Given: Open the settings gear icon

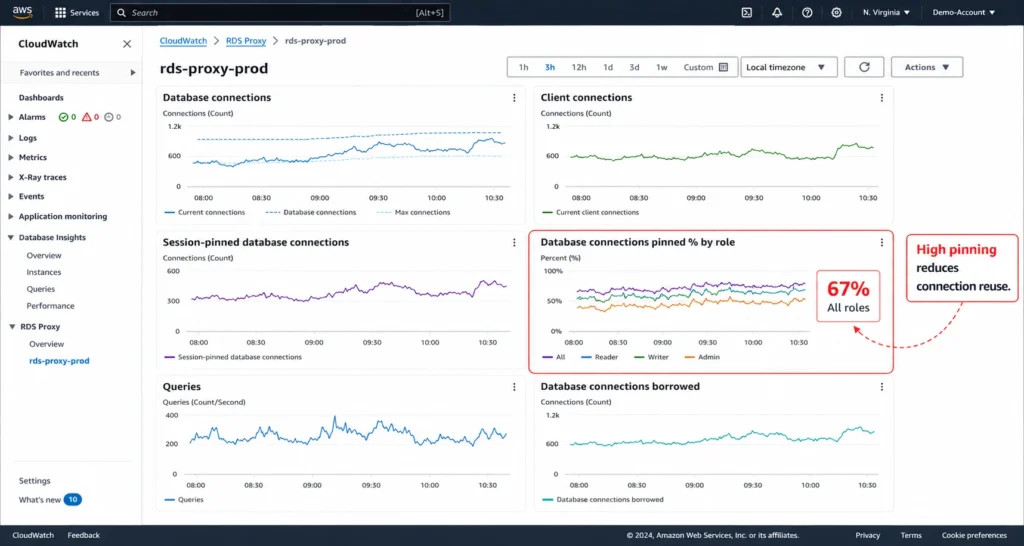Looking at the screenshot, I should point(837,12).
